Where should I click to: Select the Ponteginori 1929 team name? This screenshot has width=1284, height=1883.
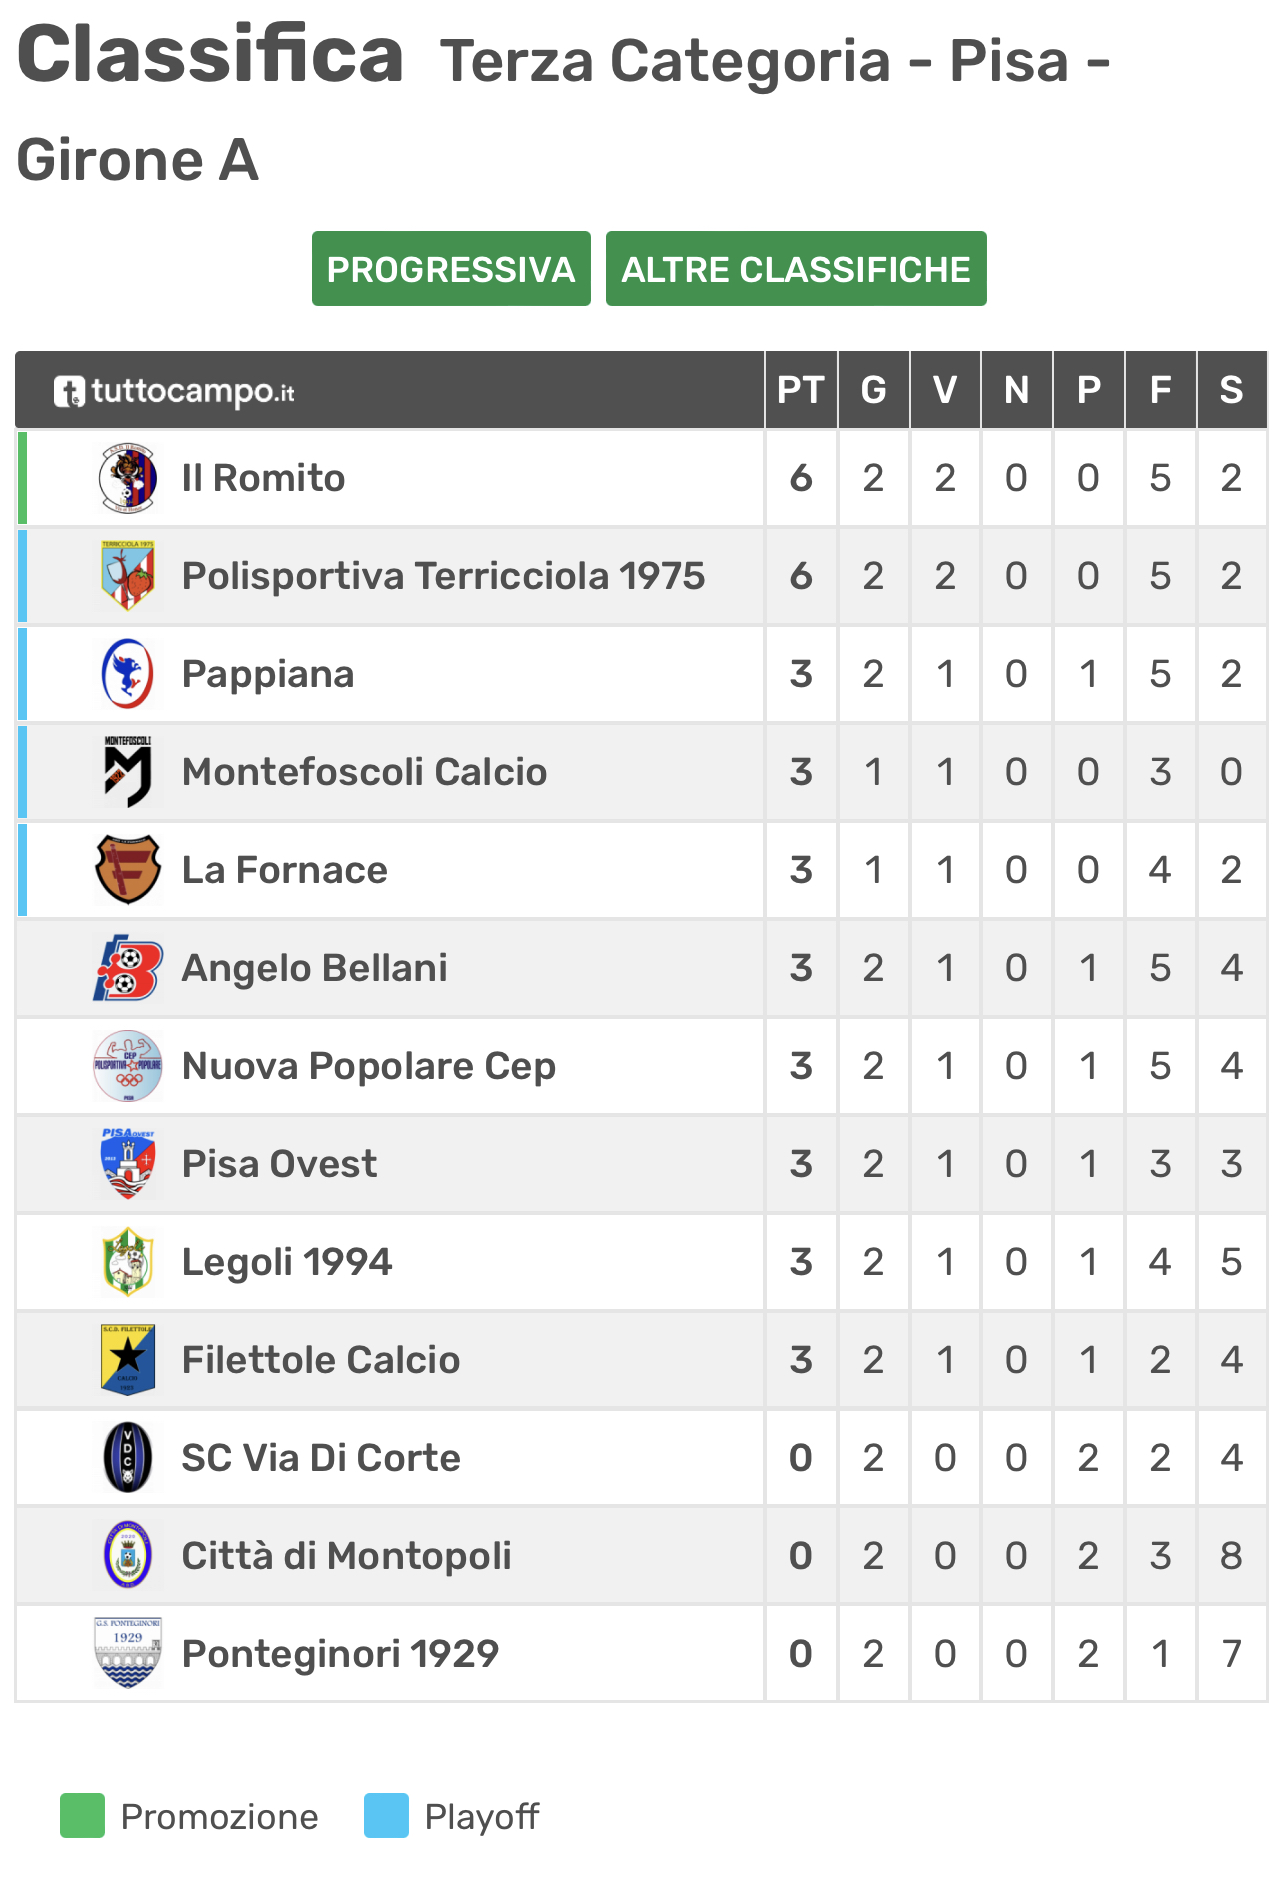click(340, 1654)
